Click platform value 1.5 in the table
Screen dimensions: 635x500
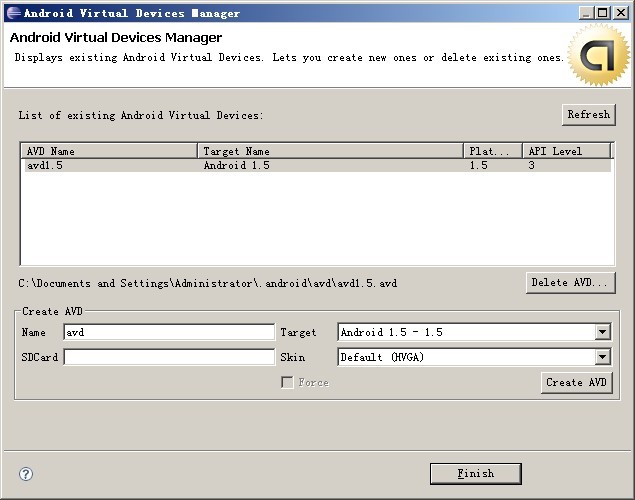(x=479, y=166)
